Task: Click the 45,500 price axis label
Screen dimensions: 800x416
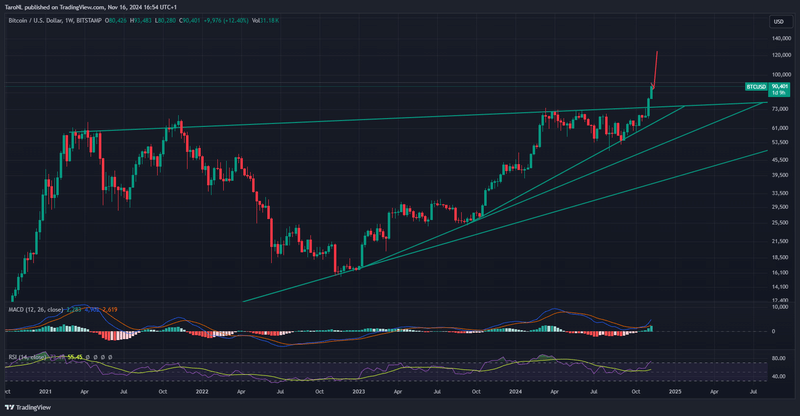Action: [x=781, y=160]
